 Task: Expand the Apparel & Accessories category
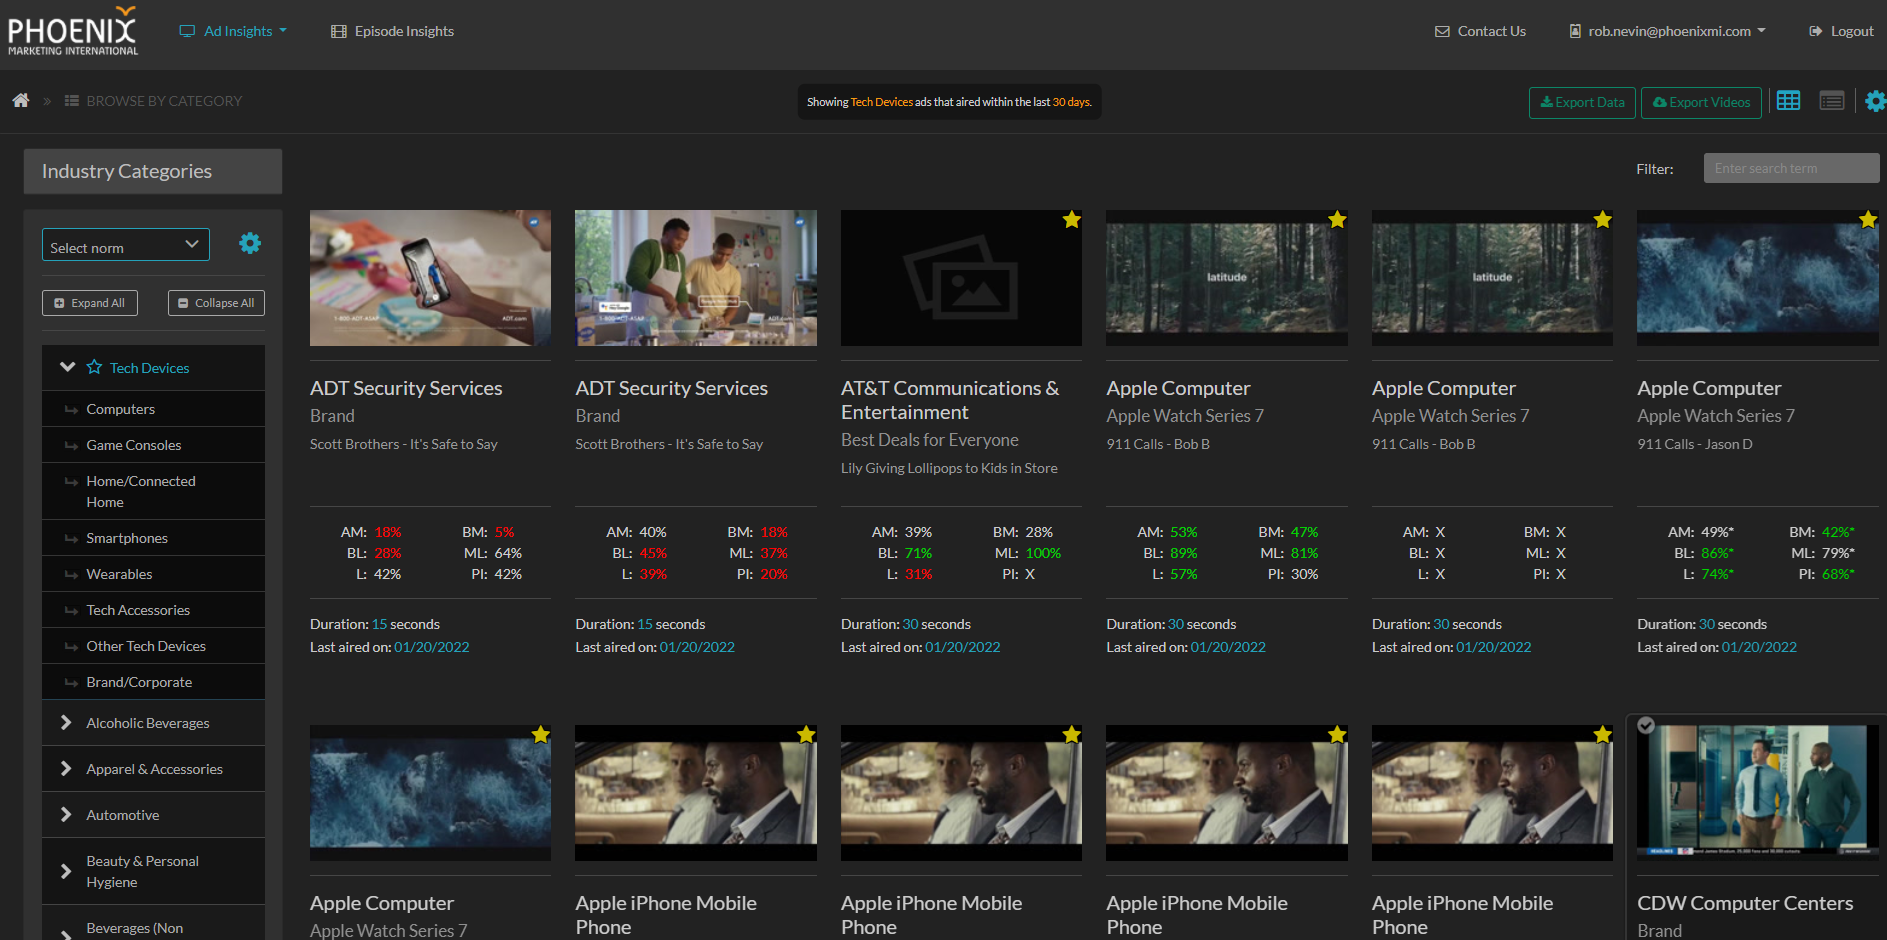tap(66, 768)
